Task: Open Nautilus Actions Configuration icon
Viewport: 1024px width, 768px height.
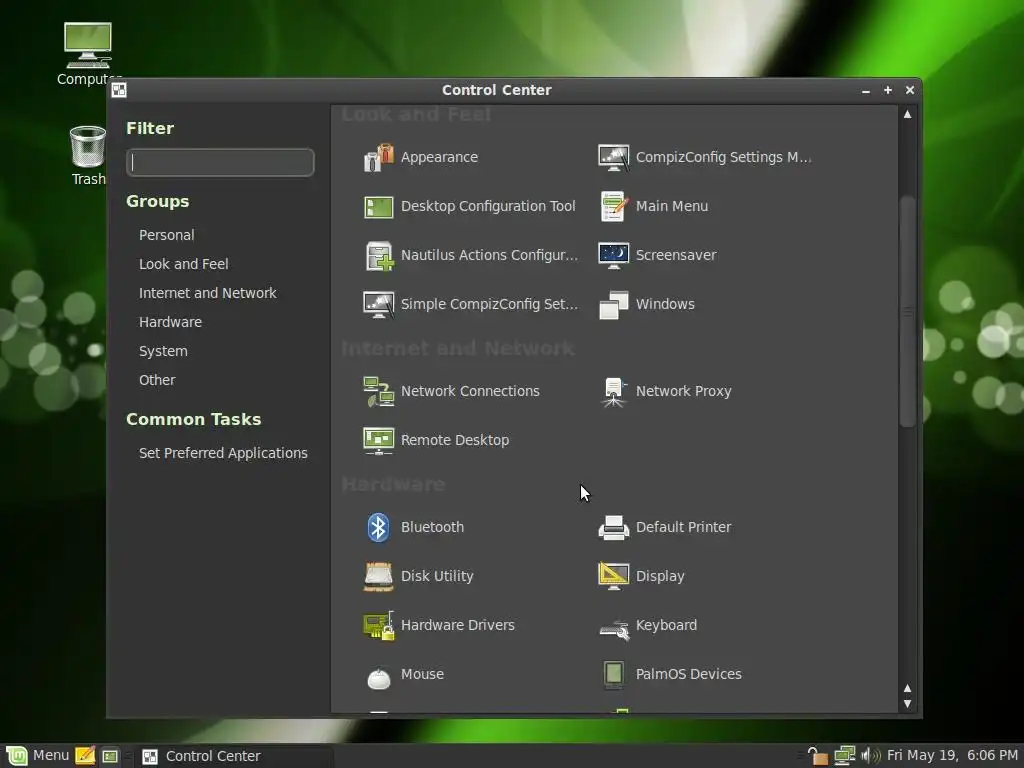Action: click(379, 255)
